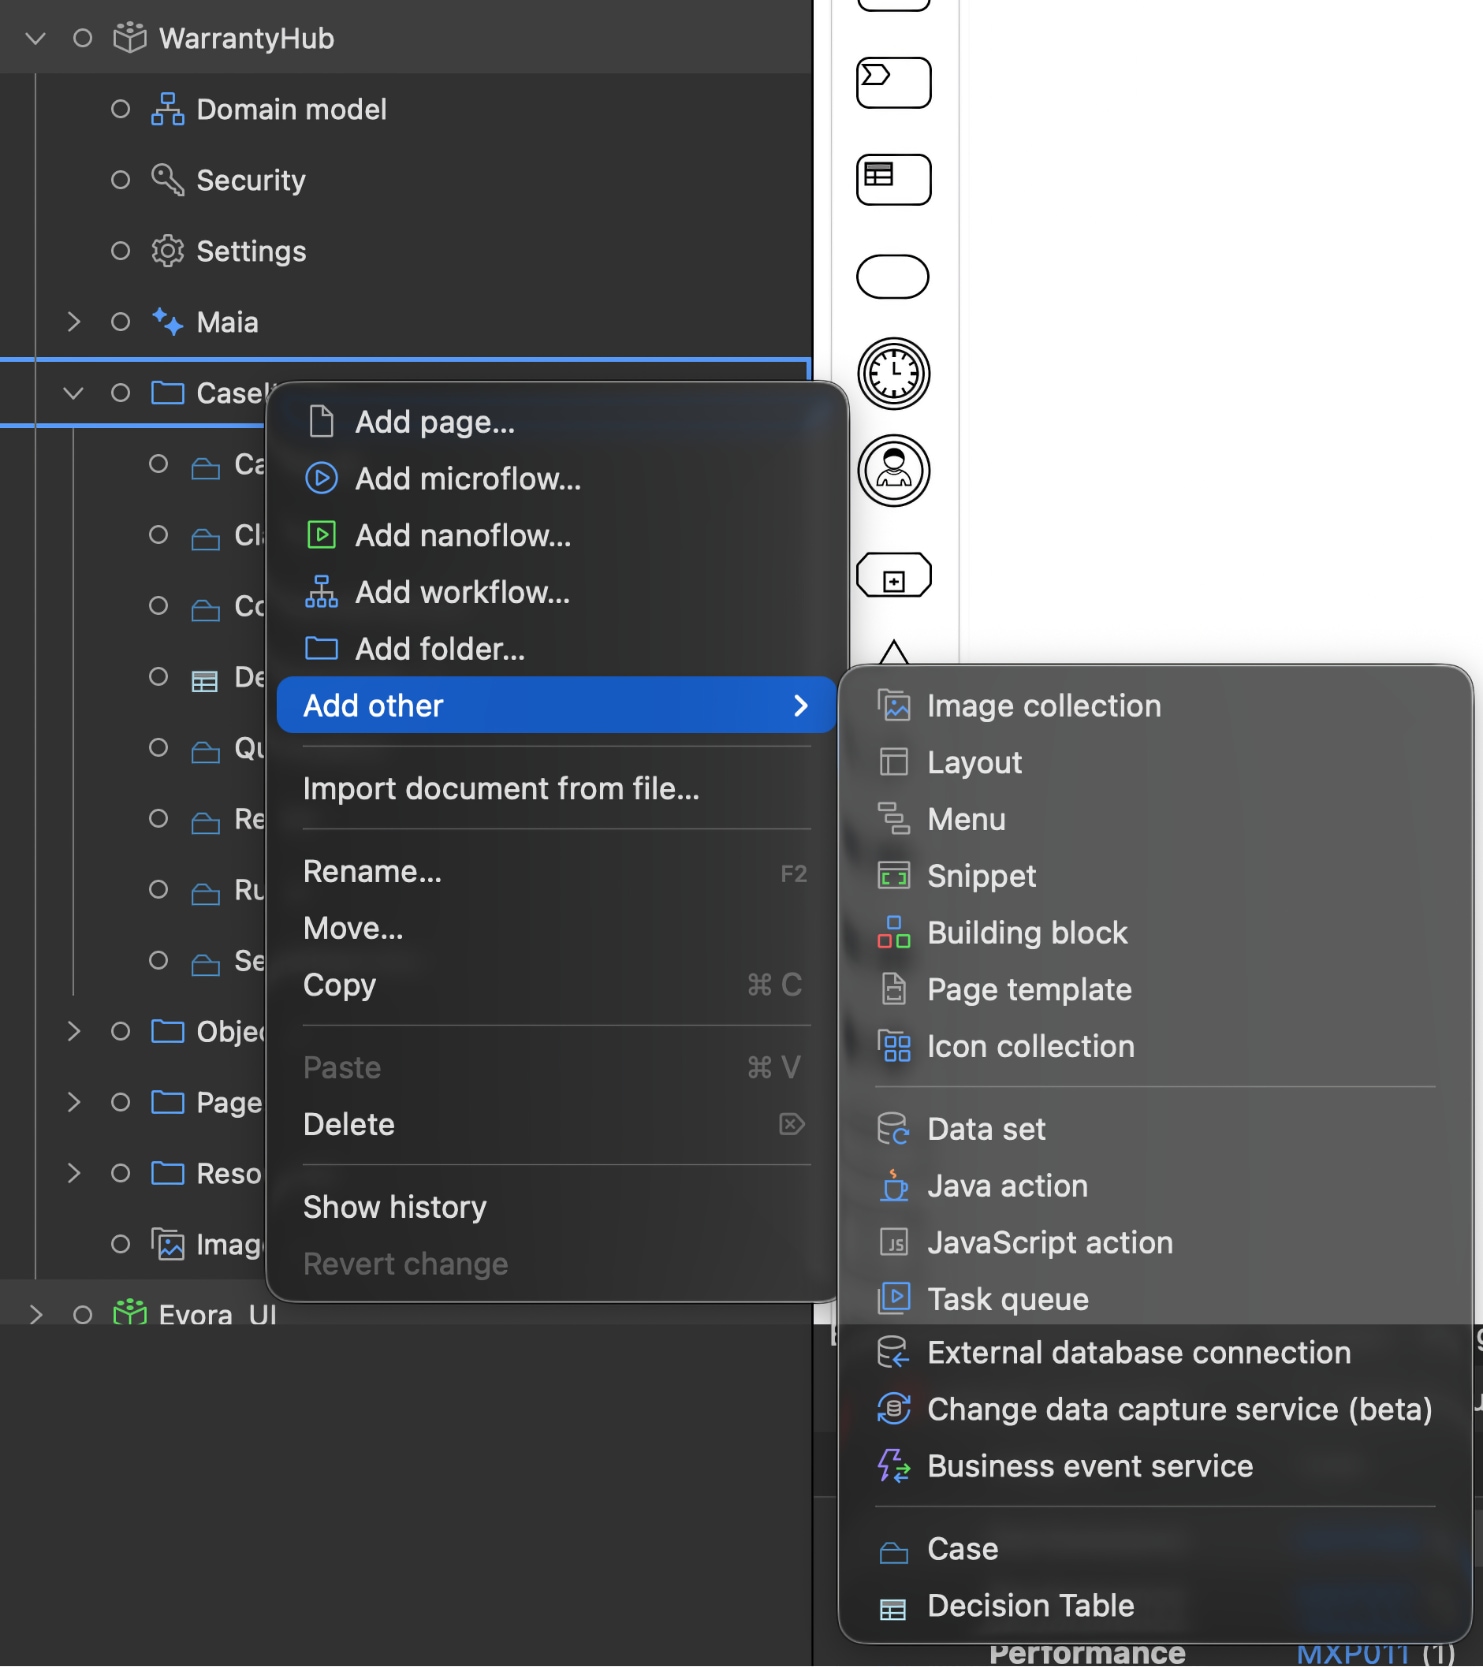Add a Decision Table from the submenu

(x=1155, y=1606)
